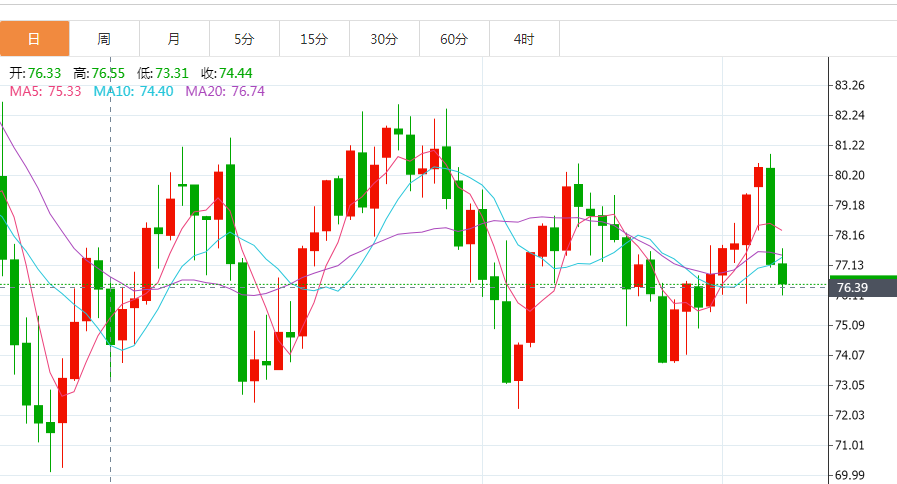The width and height of the screenshot is (897, 484).
Task: Click the MA5: 75.33 indicator label
Action: (45, 91)
